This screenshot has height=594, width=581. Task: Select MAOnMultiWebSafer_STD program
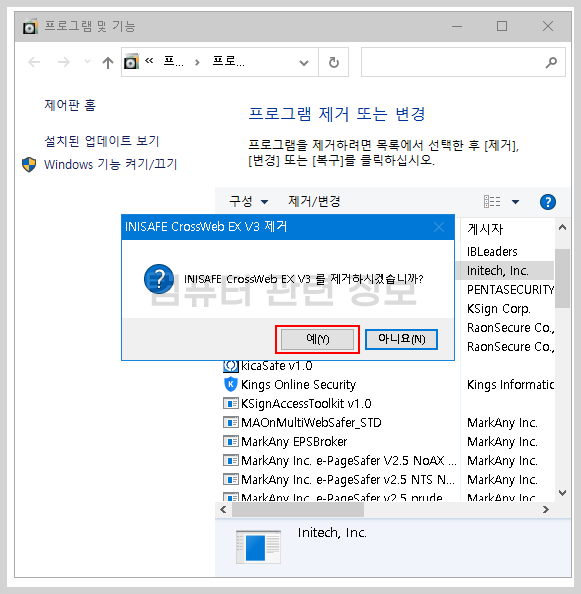tap(311, 423)
